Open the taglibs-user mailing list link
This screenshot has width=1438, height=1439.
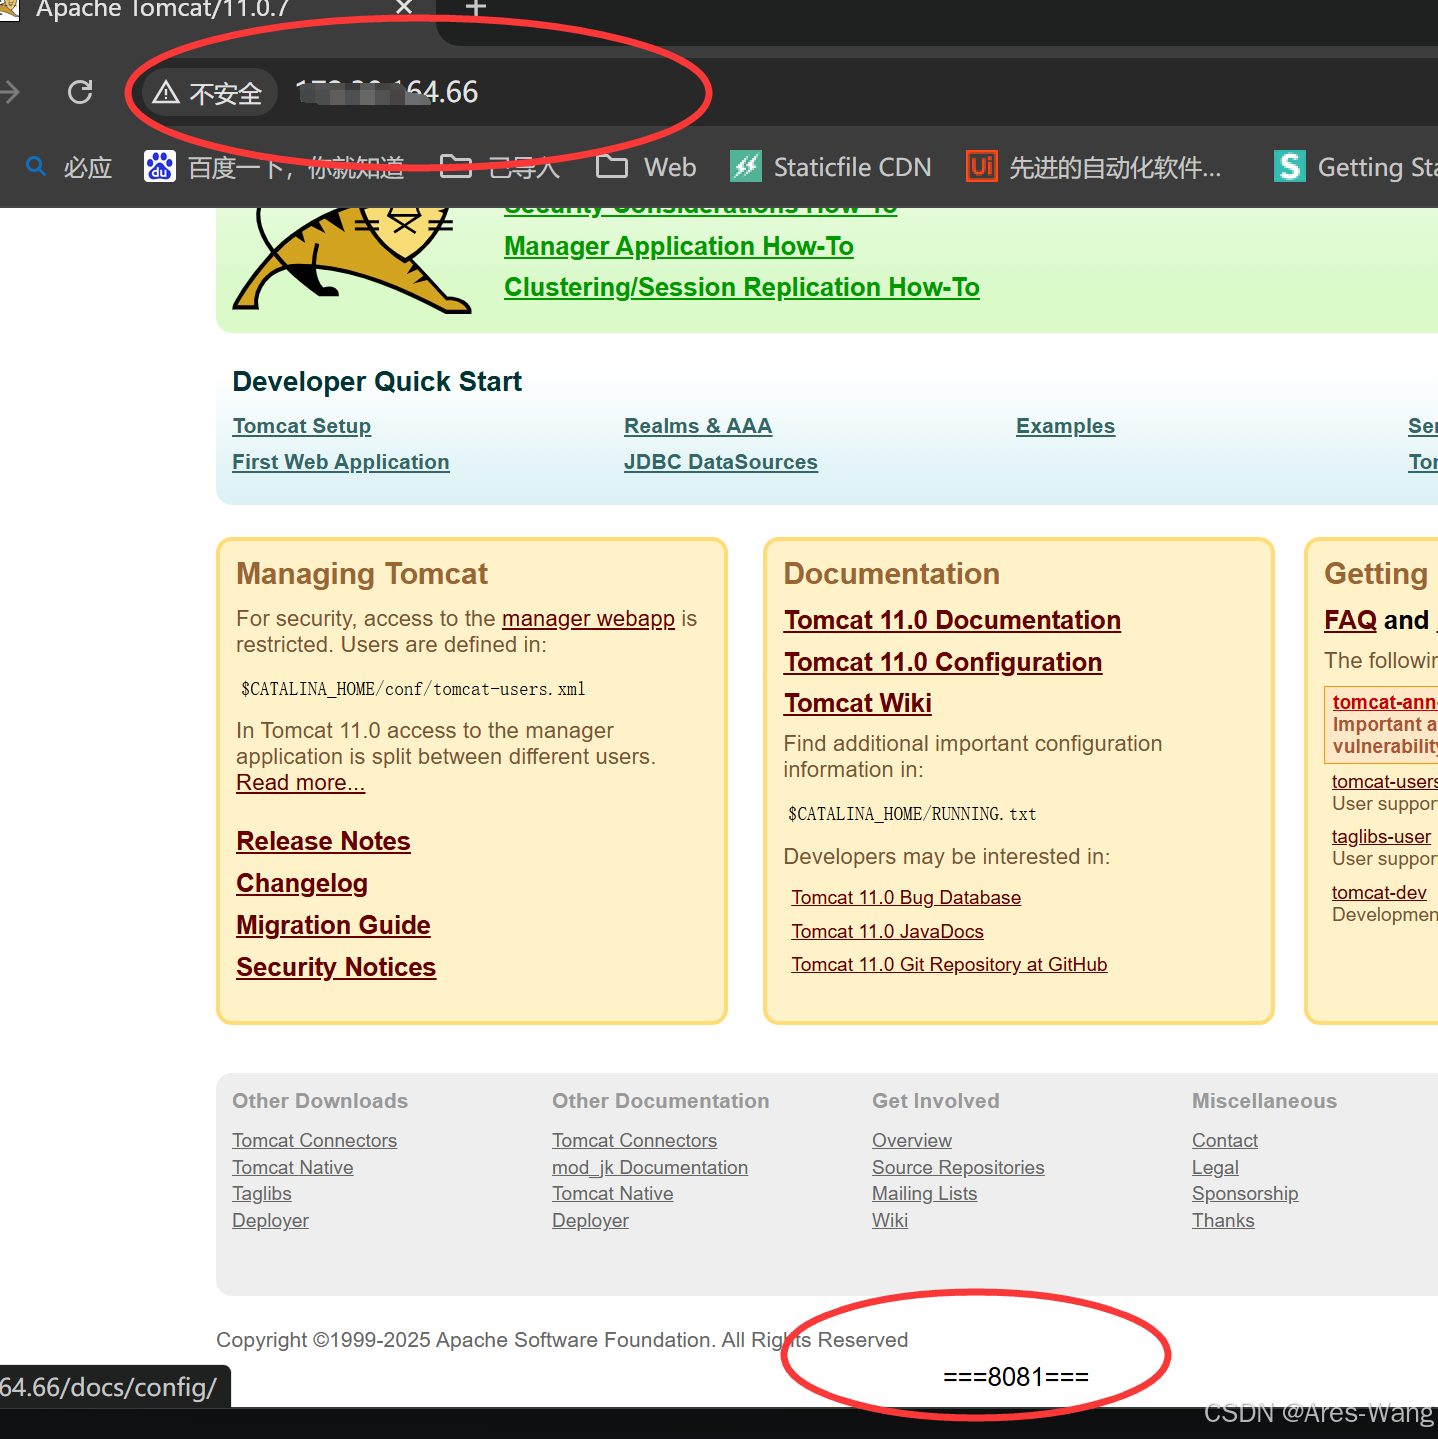(x=1381, y=837)
